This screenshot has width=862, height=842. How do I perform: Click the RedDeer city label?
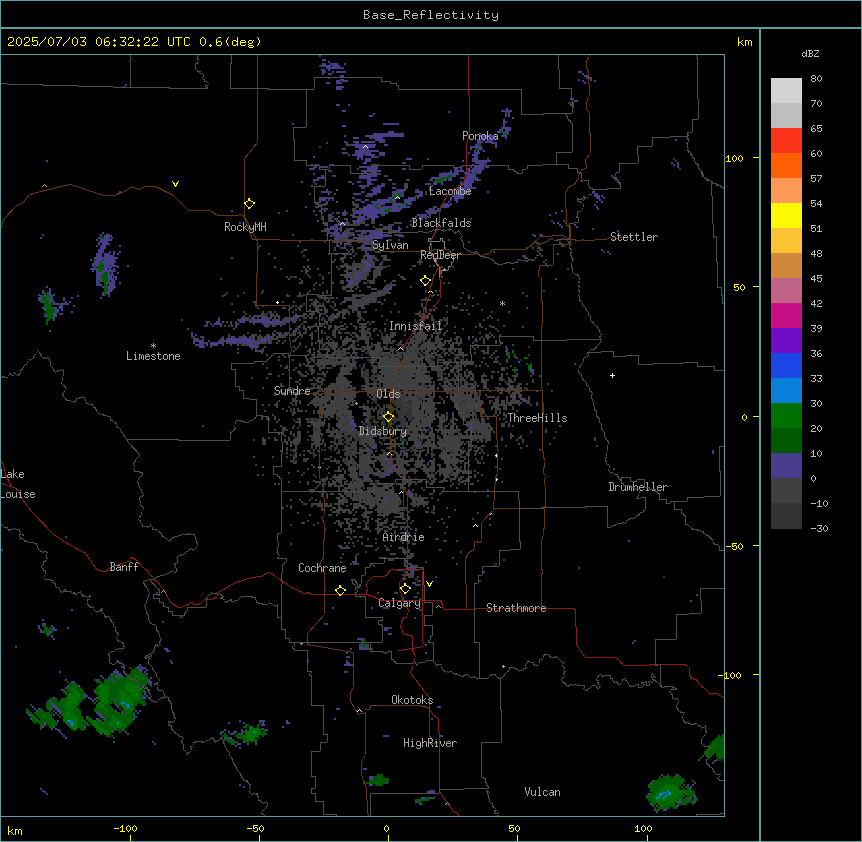440,255
